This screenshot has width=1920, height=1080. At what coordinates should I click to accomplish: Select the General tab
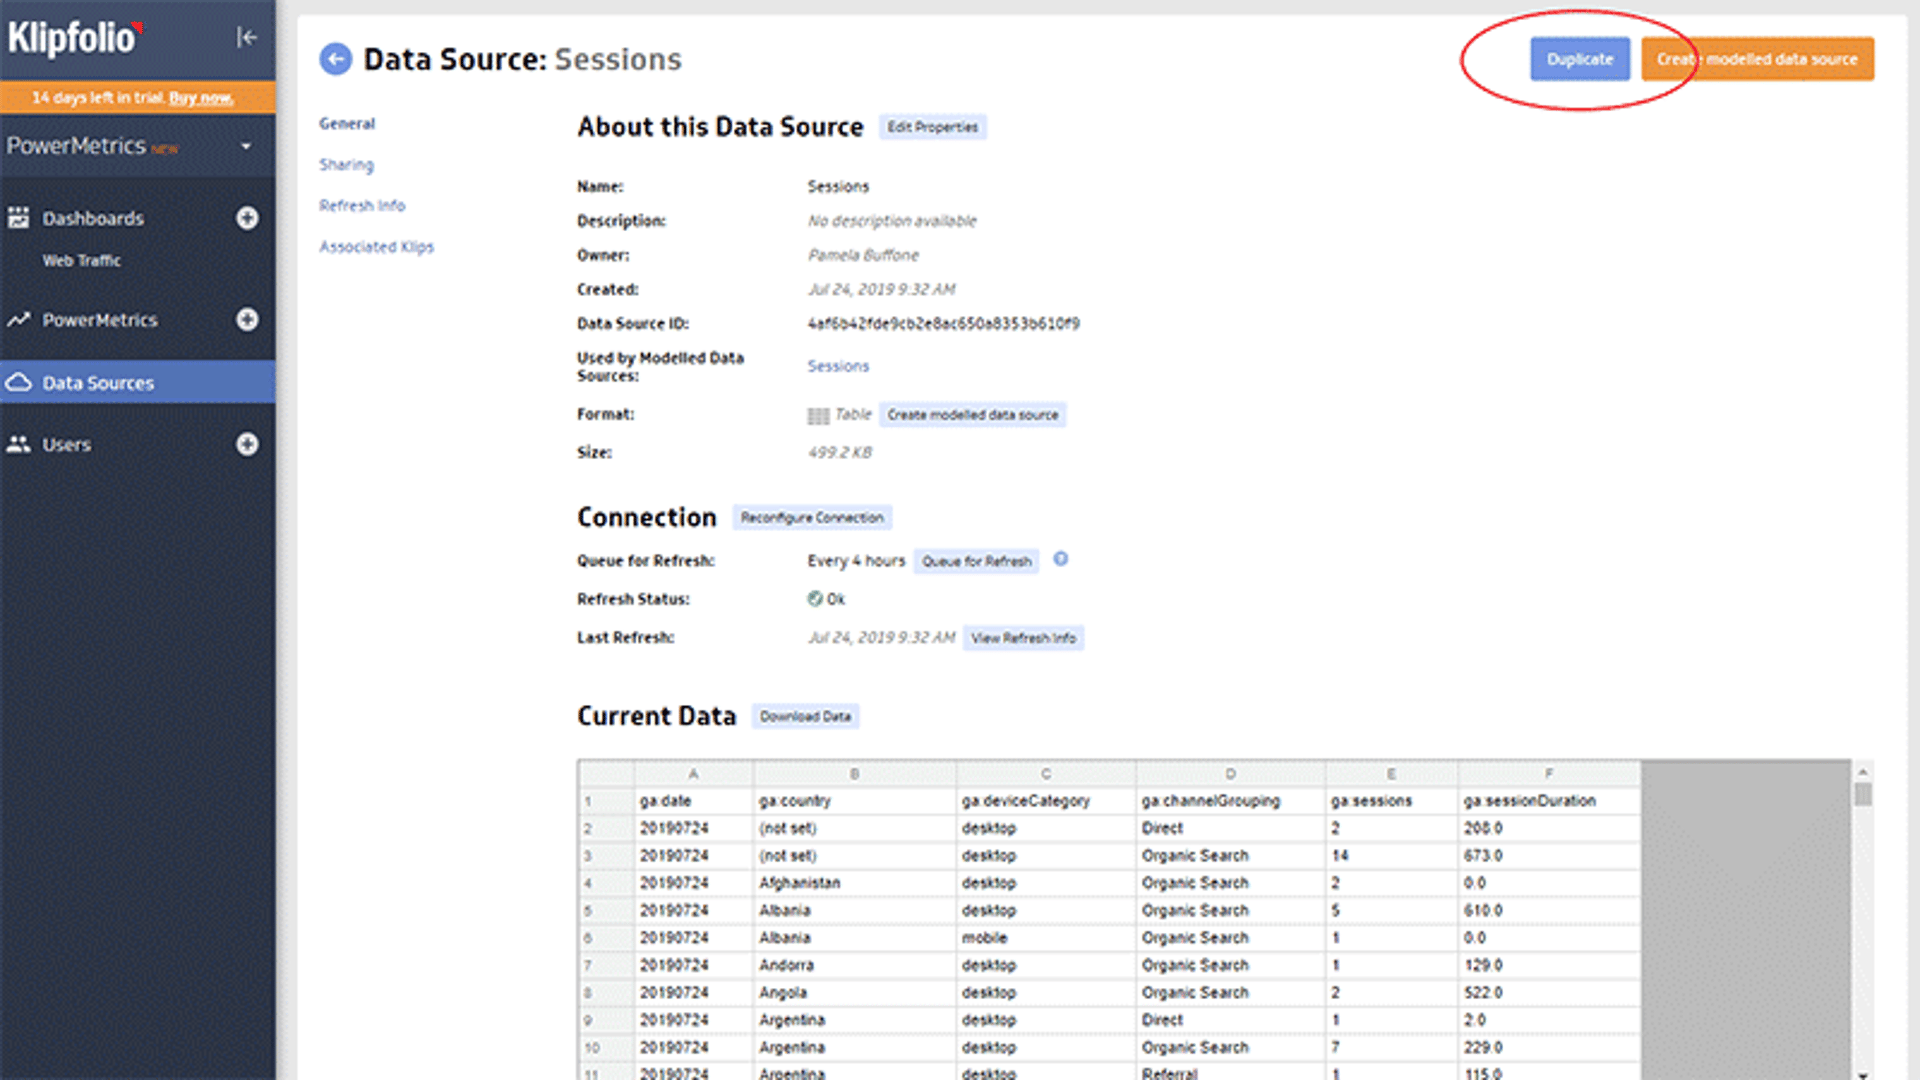(x=347, y=123)
